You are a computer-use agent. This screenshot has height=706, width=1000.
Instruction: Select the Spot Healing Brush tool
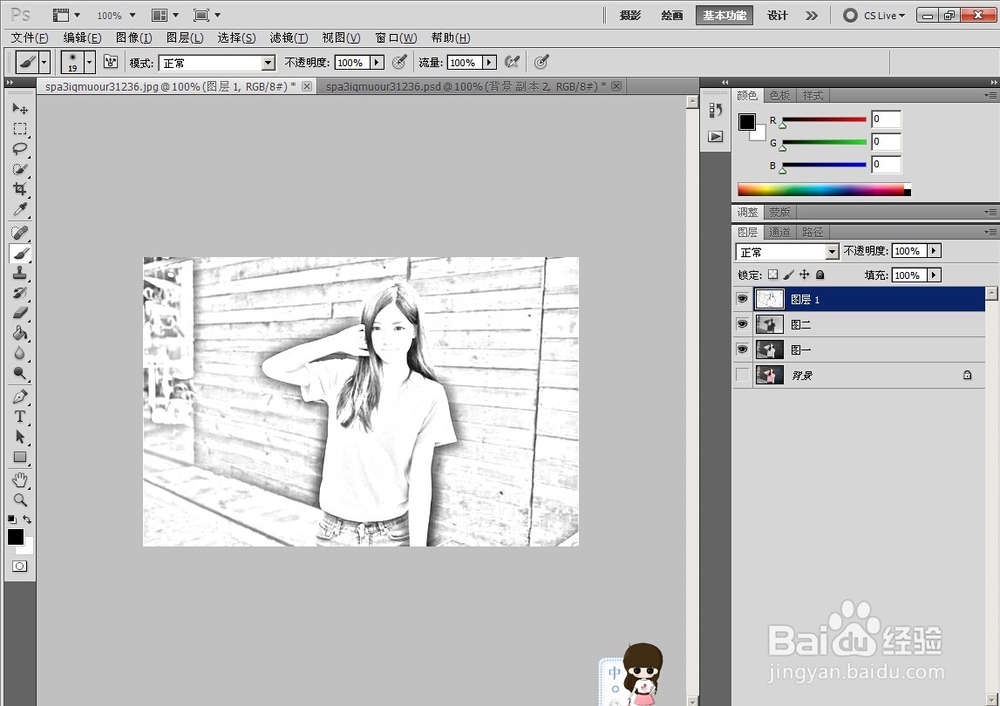(20, 232)
